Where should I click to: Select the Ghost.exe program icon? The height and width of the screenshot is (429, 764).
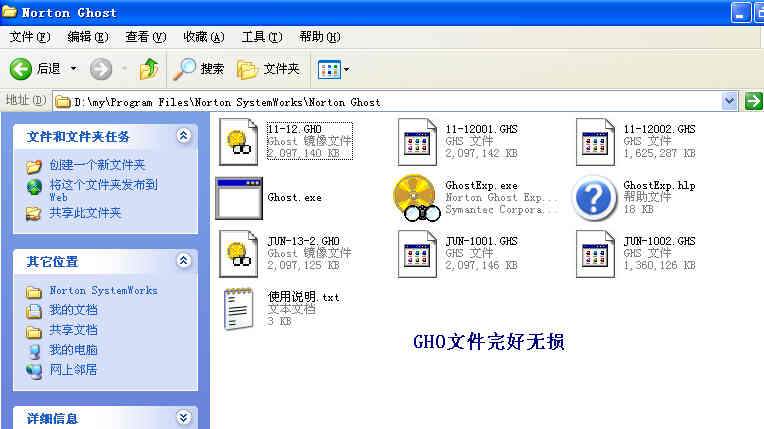coord(239,198)
